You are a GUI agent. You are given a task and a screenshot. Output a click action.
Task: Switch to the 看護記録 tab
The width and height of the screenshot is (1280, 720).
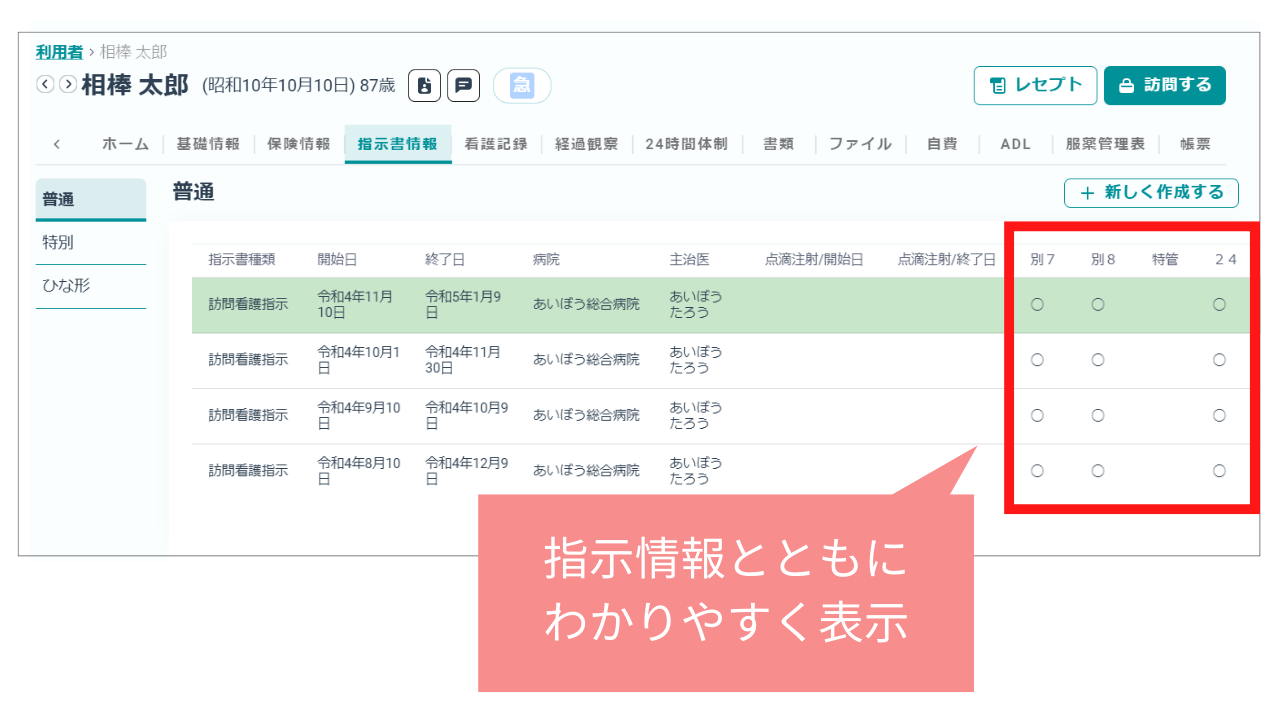pyautogui.click(x=496, y=144)
